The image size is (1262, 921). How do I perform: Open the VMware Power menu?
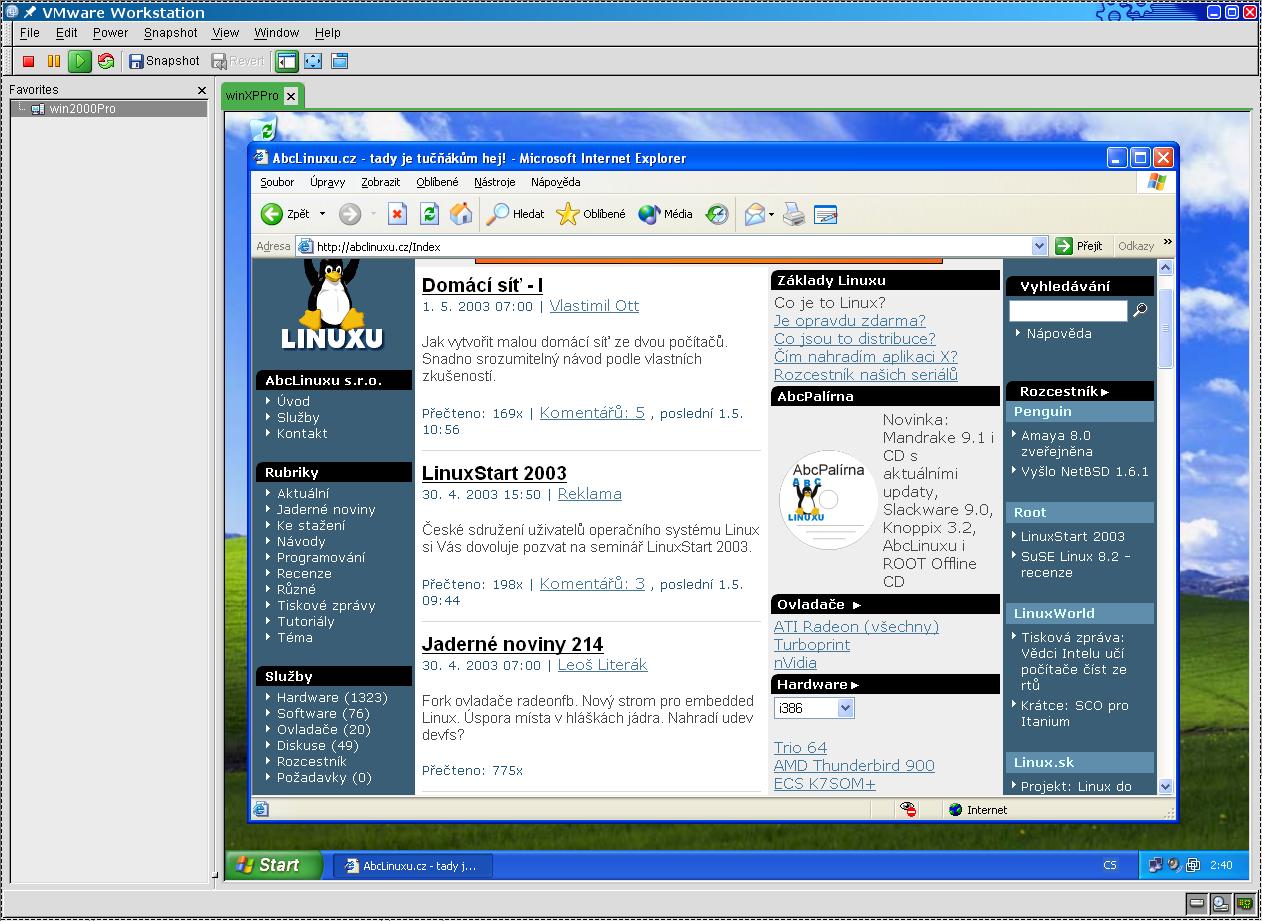click(111, 33)
